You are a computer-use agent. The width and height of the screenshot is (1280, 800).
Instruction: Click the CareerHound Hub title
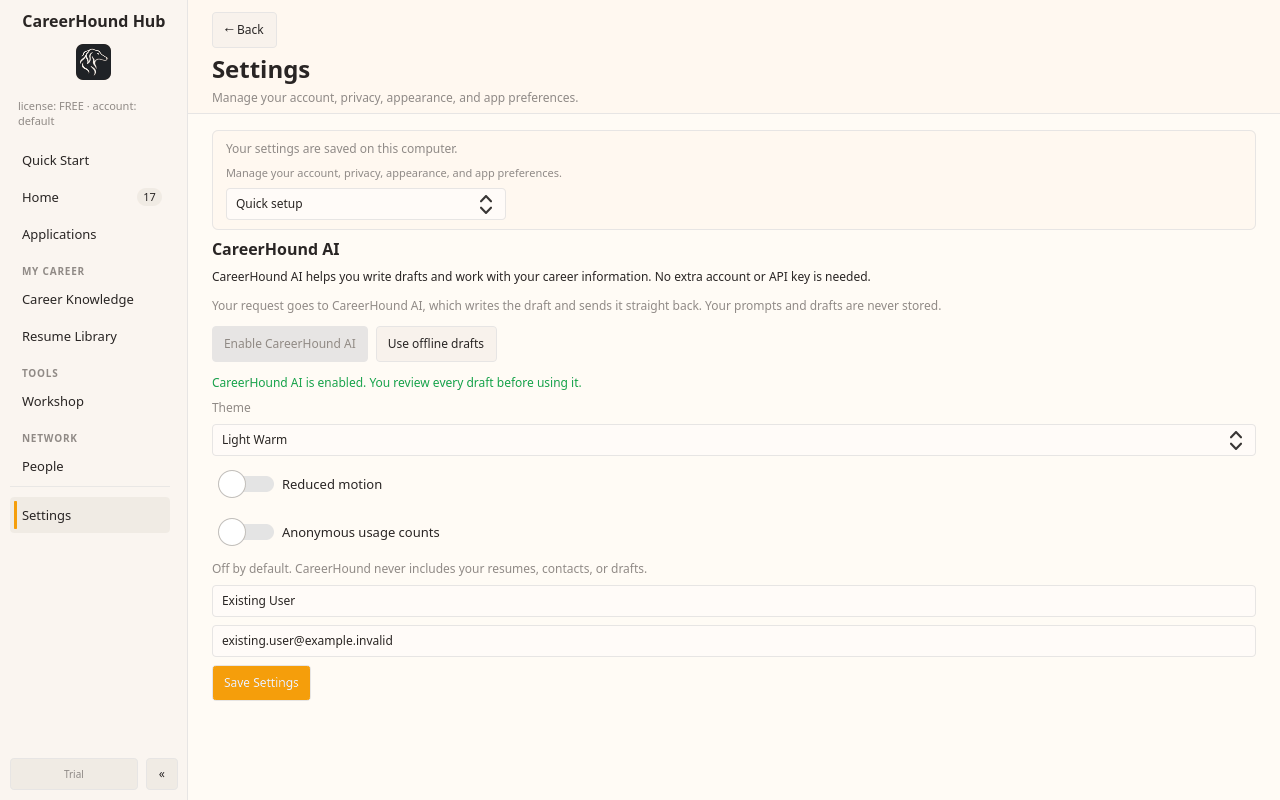point(94,21)
